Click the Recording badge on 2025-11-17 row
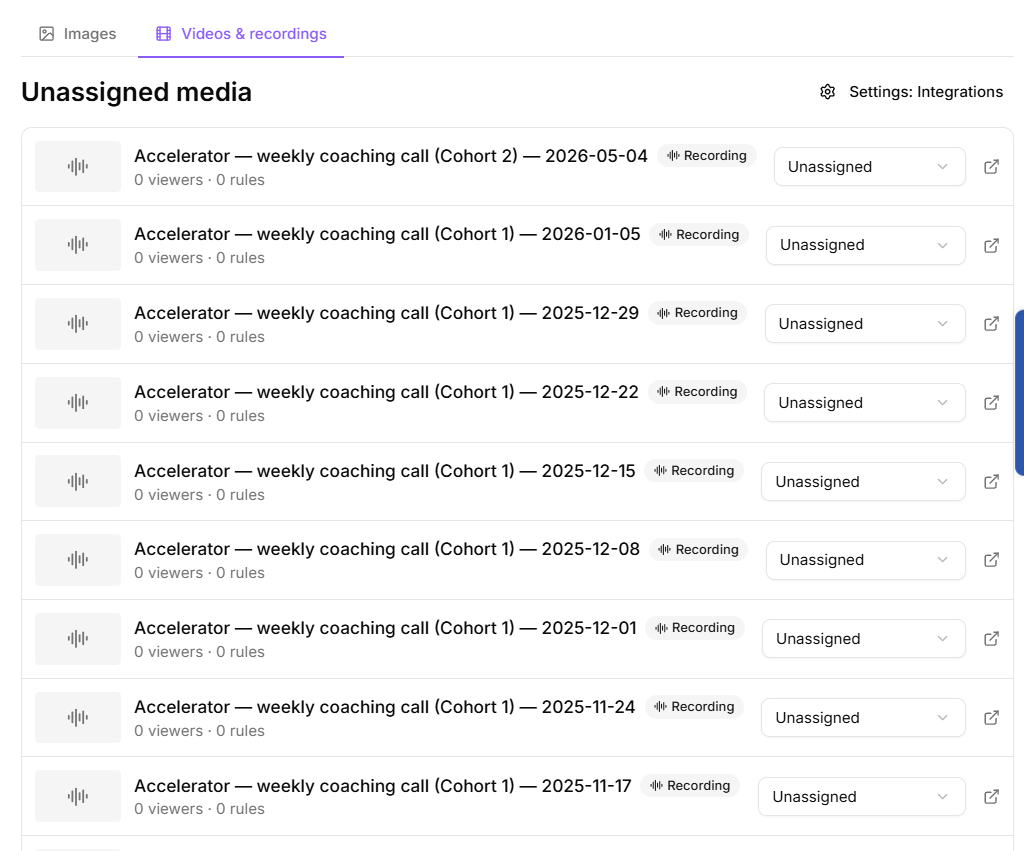This screenshot has width=1024, height=851. pos(690,786)
